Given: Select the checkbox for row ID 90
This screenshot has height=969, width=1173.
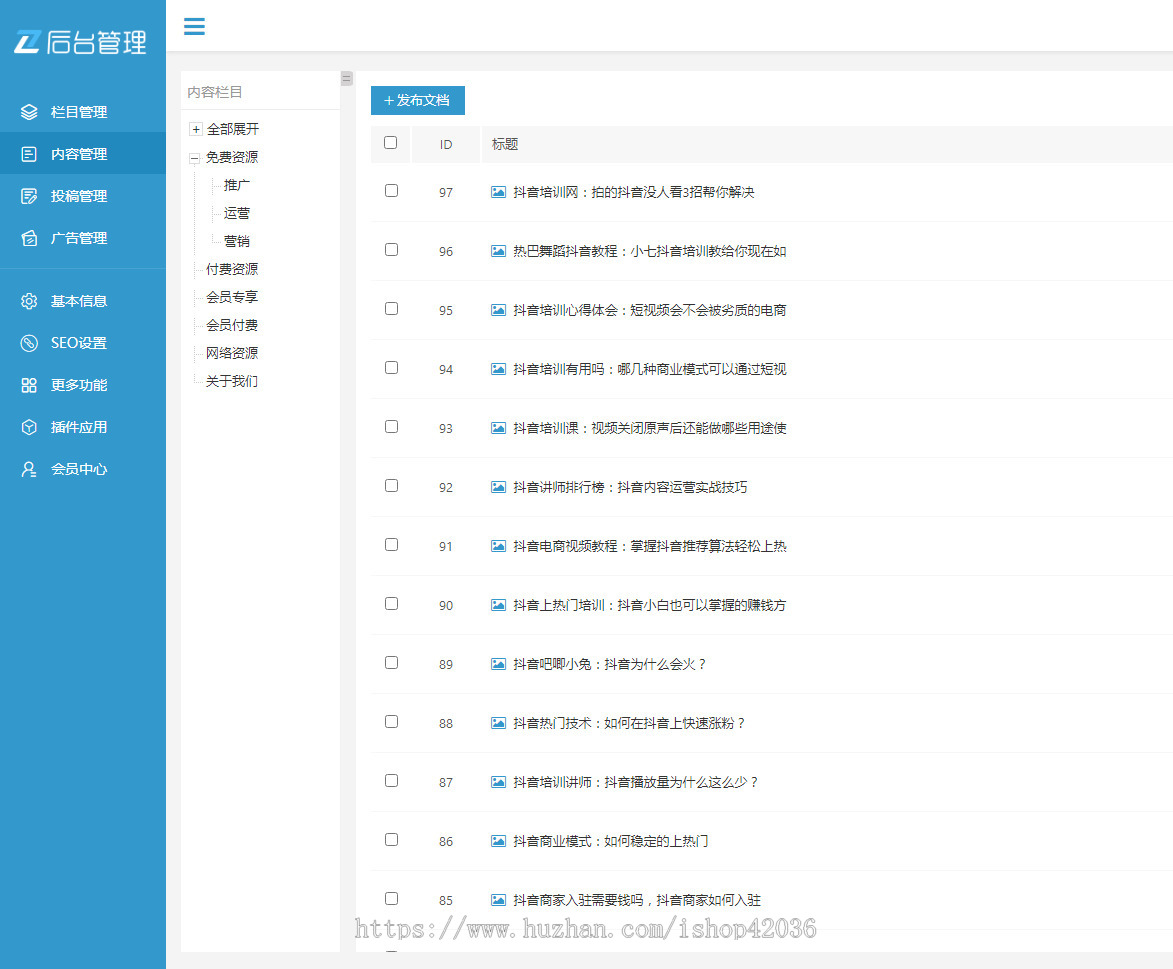Looking at the screenshot, I should pos(391,603).
